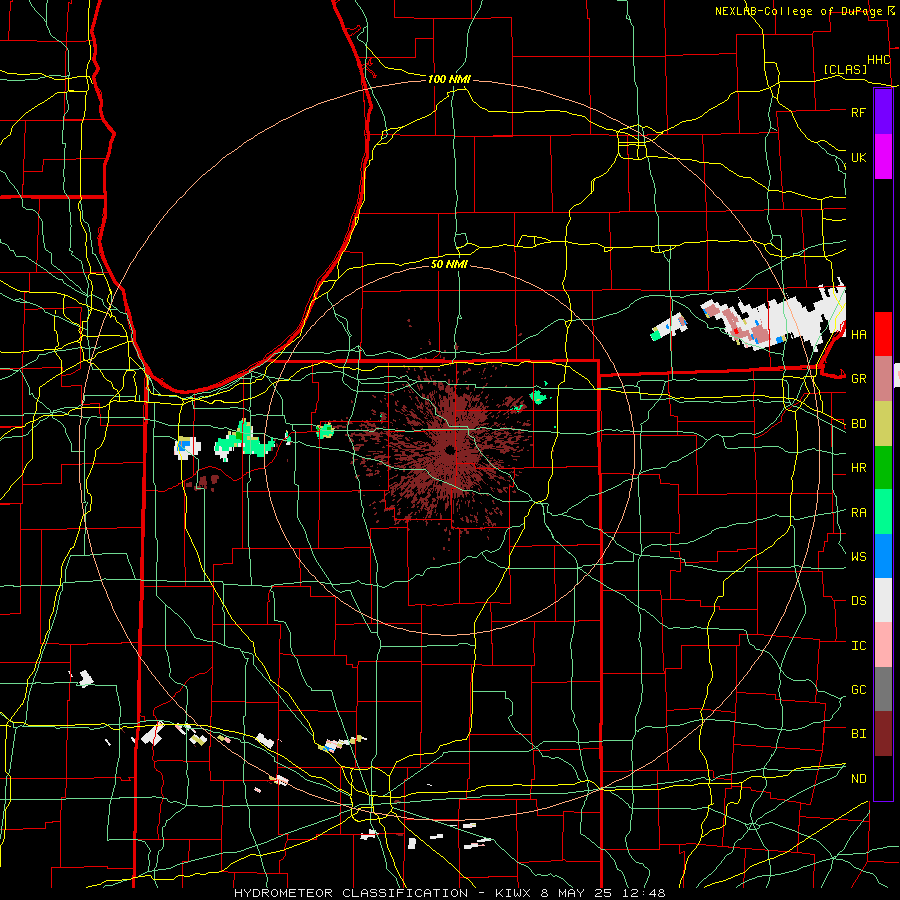
Task: Click the DS white legend swatch
Action: point(883,600)
